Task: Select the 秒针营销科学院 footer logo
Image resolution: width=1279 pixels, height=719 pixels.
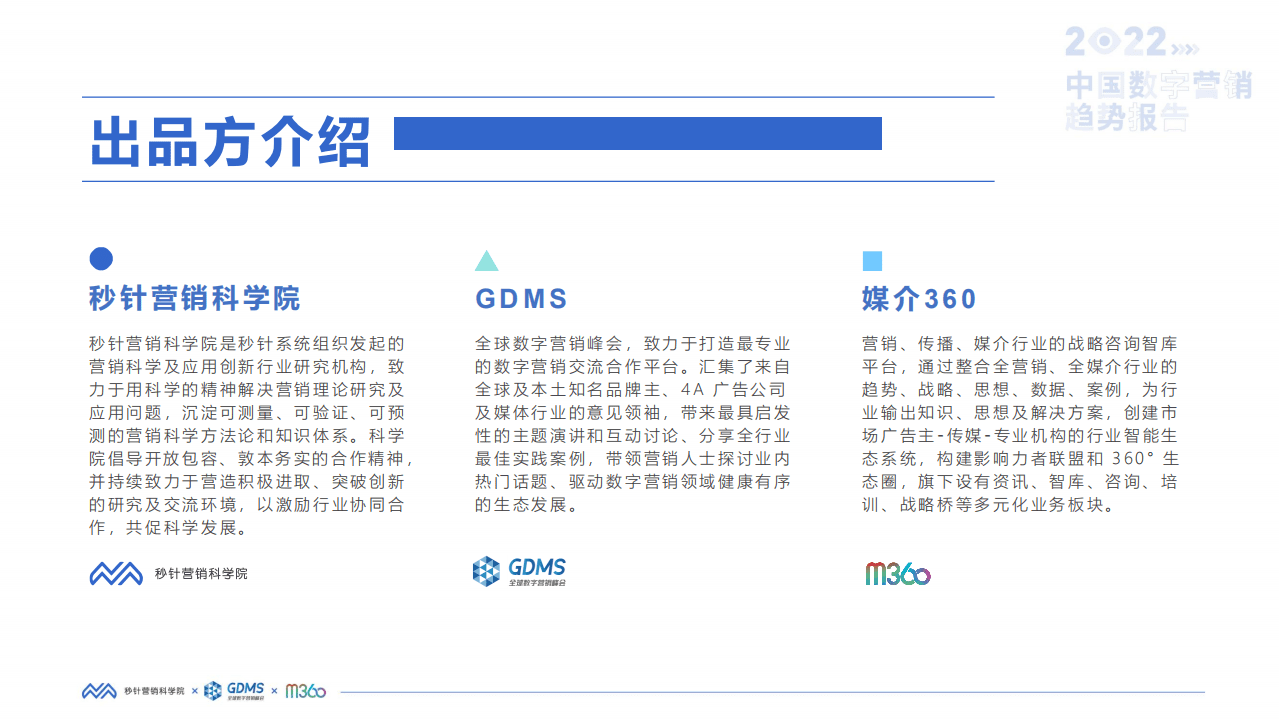Action: coord(134,690)
